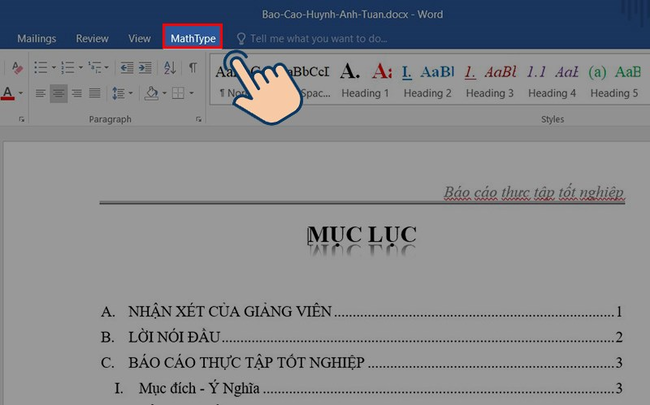
Task: Switch to the Mailings tab
Action: tap(36, 38)
